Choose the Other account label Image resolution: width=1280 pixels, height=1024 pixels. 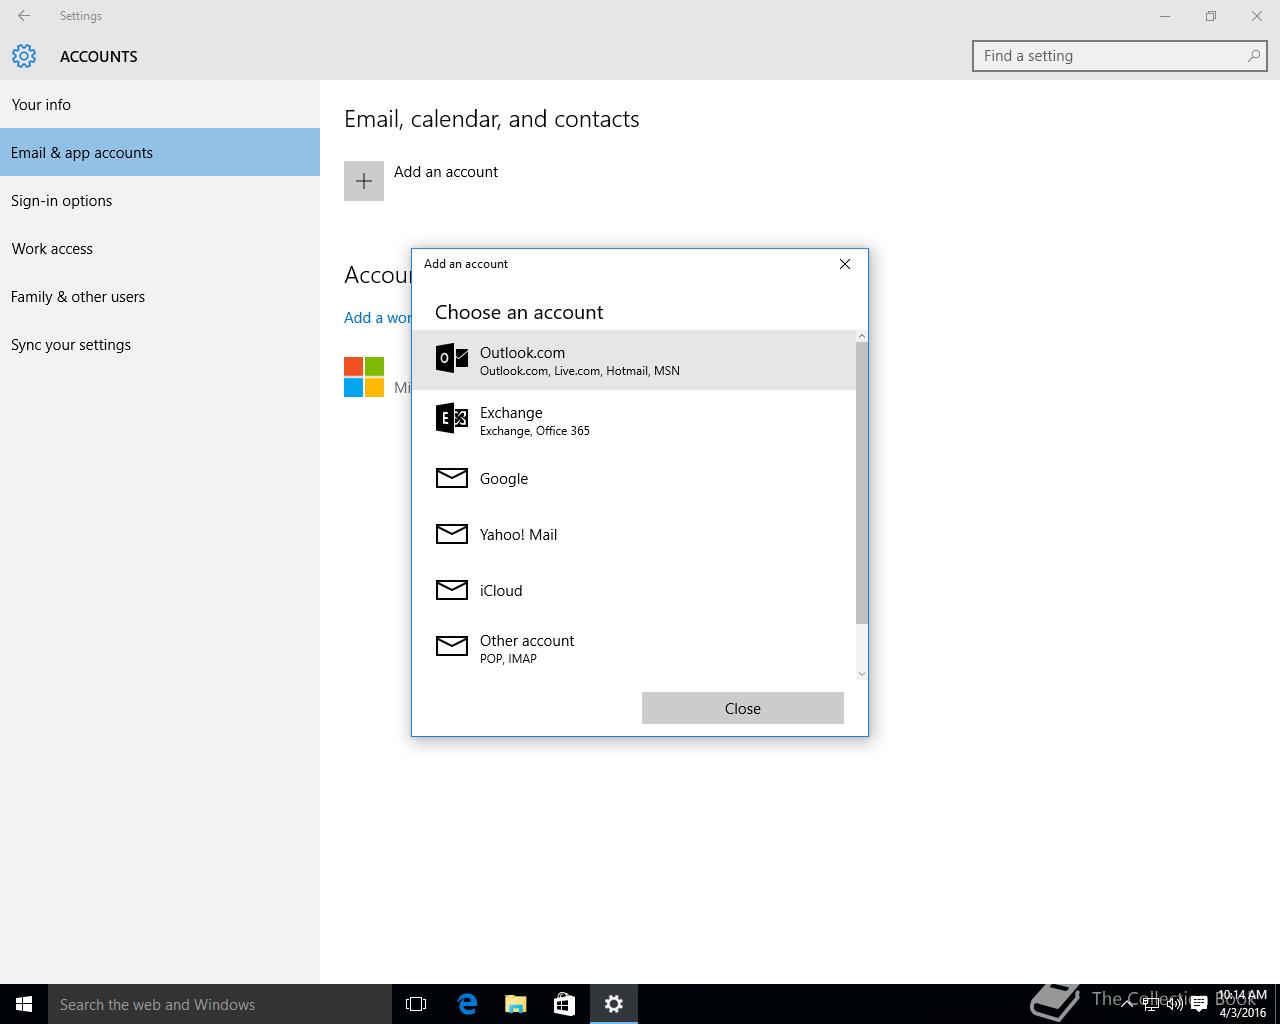(x=527, y=640)
